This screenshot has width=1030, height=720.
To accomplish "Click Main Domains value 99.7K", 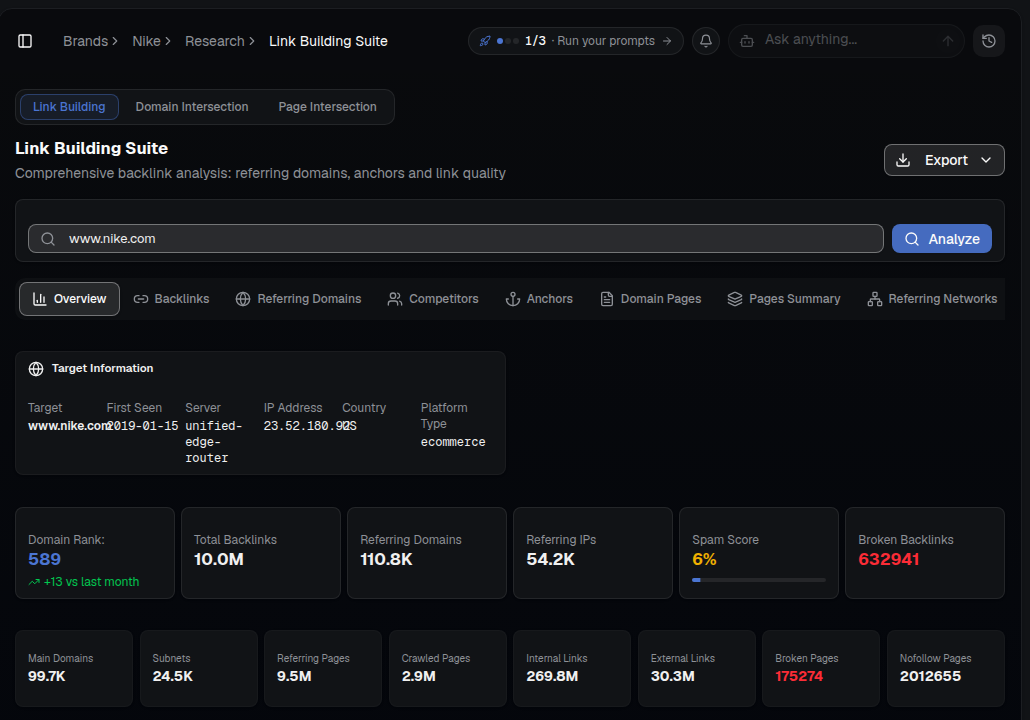I will (x=47, y=677).
